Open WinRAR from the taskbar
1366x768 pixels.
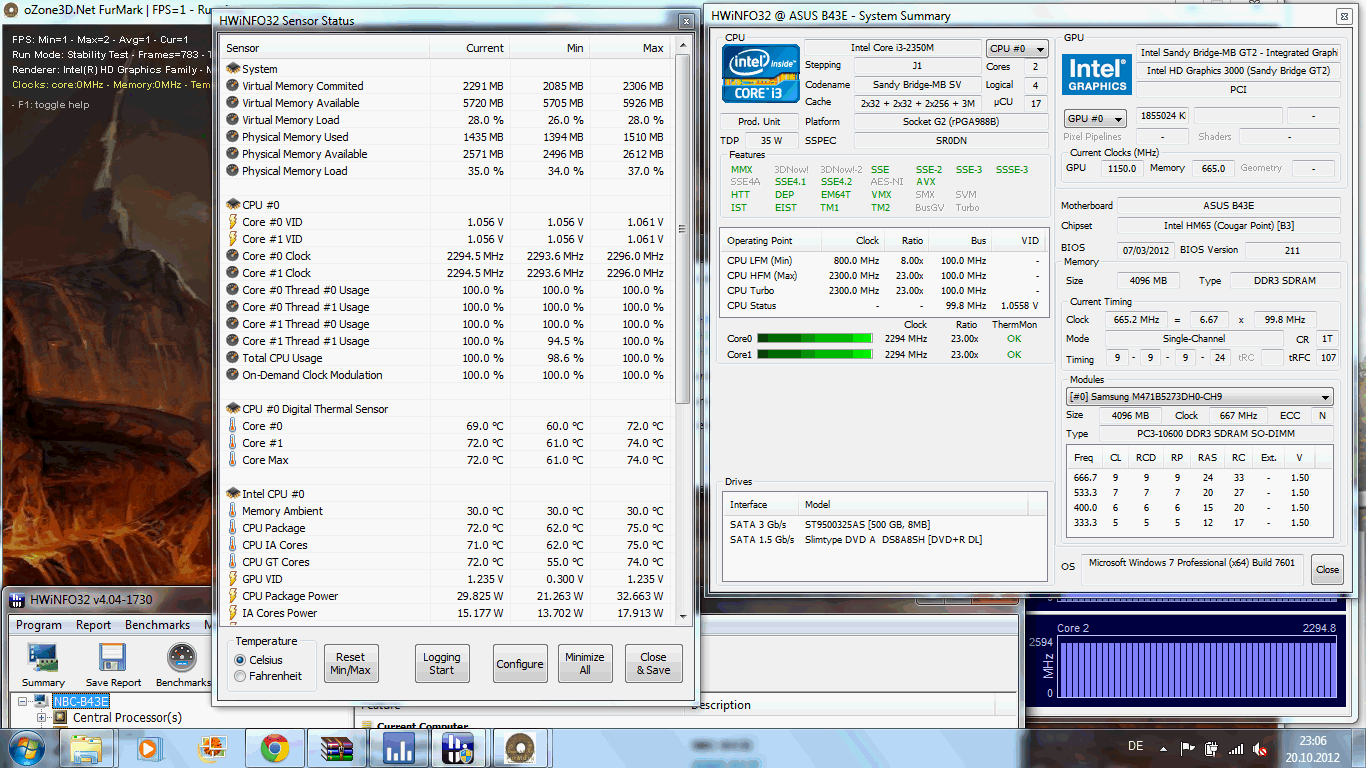337,748
